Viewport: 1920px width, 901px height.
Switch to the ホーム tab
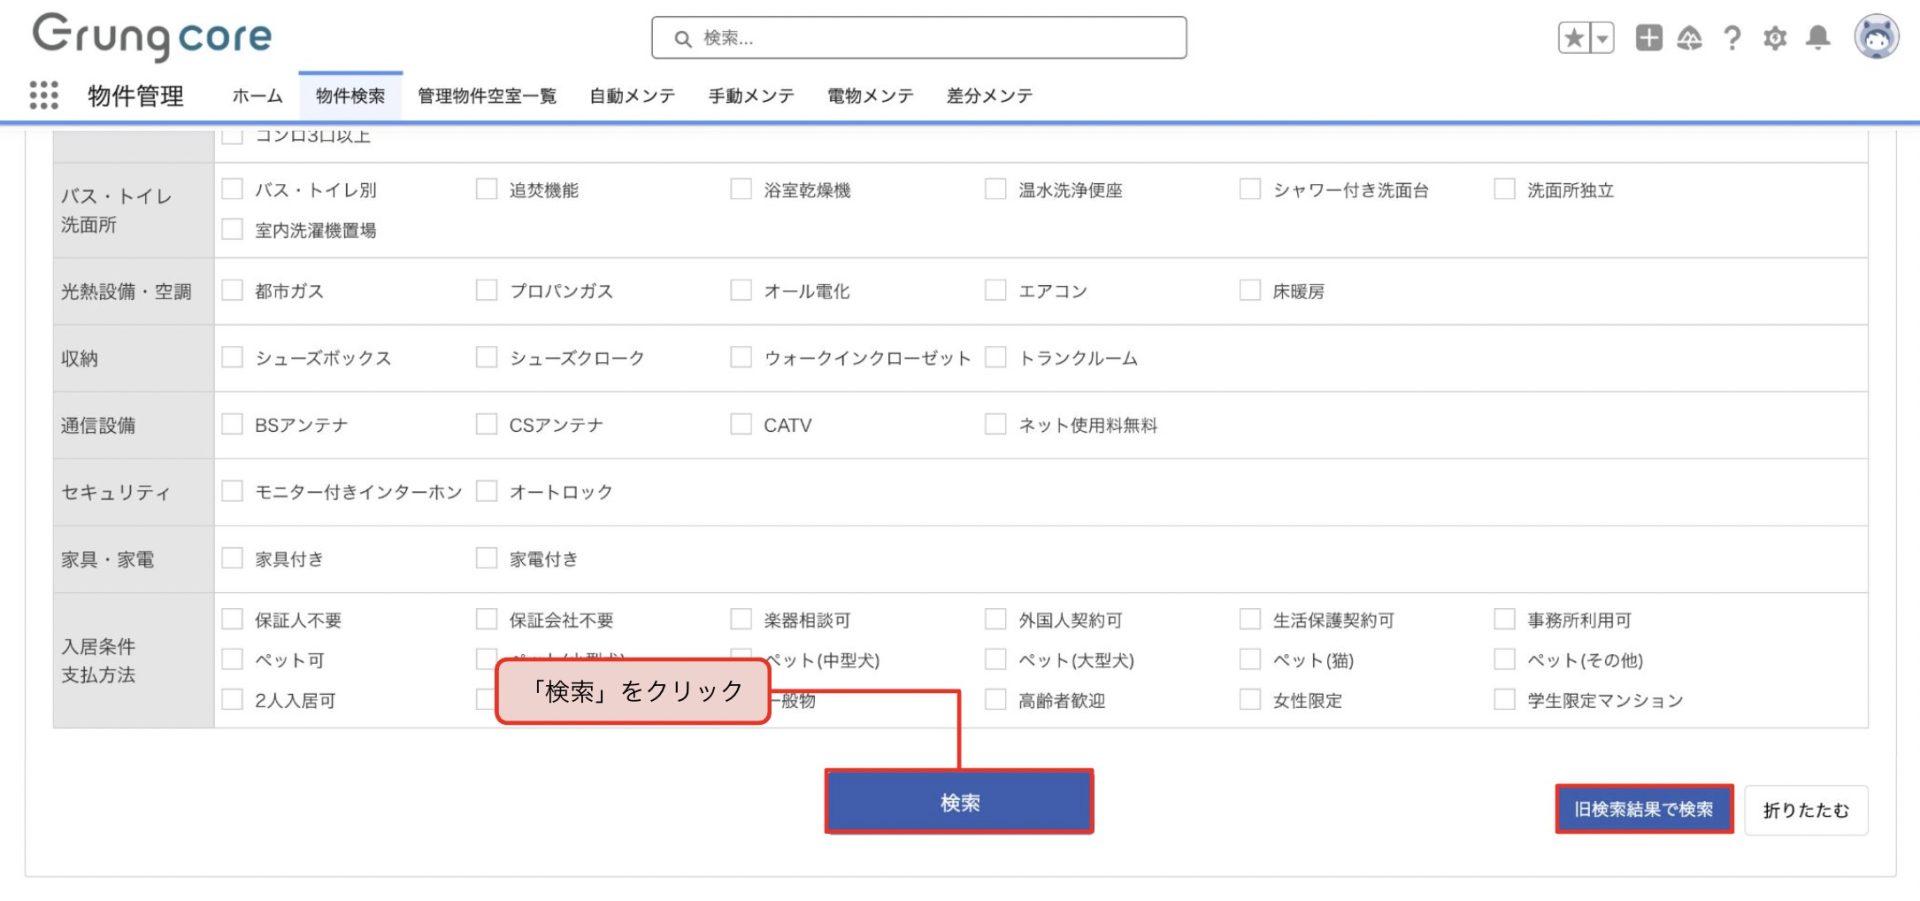[x=257, y=96]
